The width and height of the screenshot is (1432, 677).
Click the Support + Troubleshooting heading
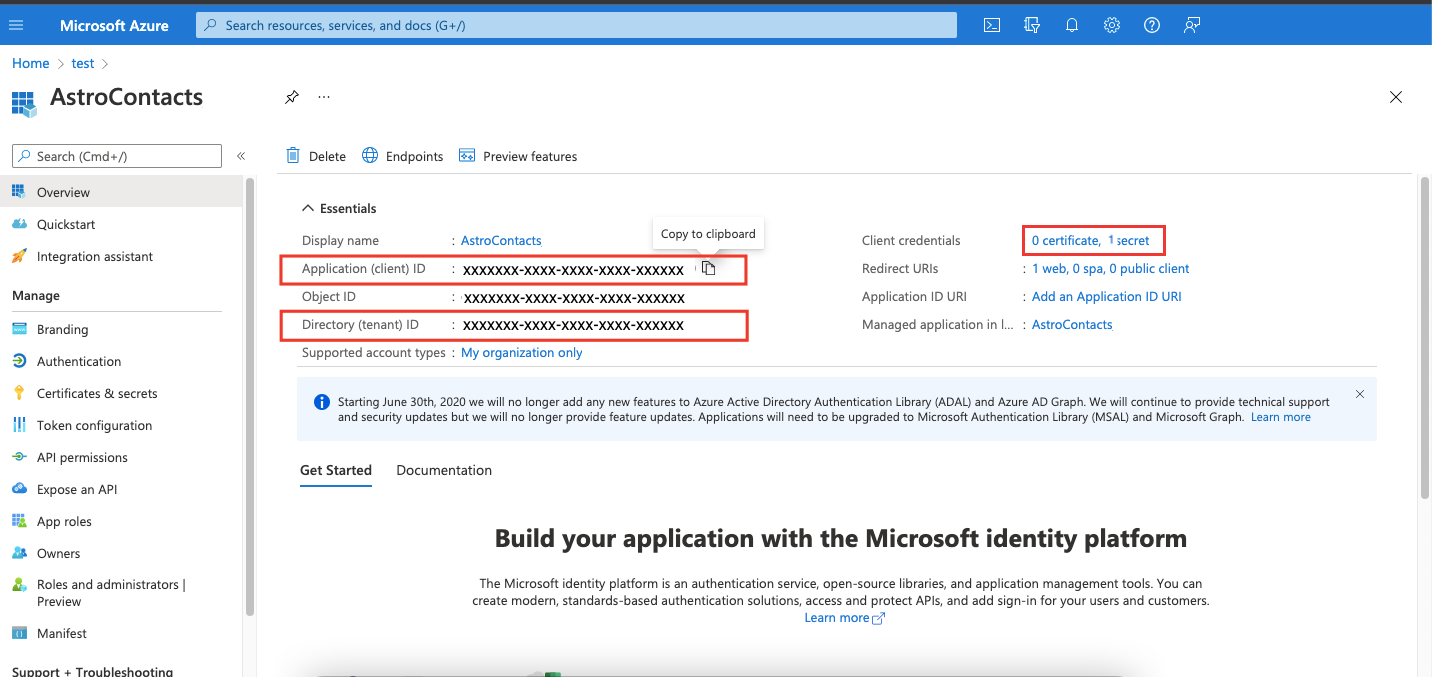click(x=92, y=670)
